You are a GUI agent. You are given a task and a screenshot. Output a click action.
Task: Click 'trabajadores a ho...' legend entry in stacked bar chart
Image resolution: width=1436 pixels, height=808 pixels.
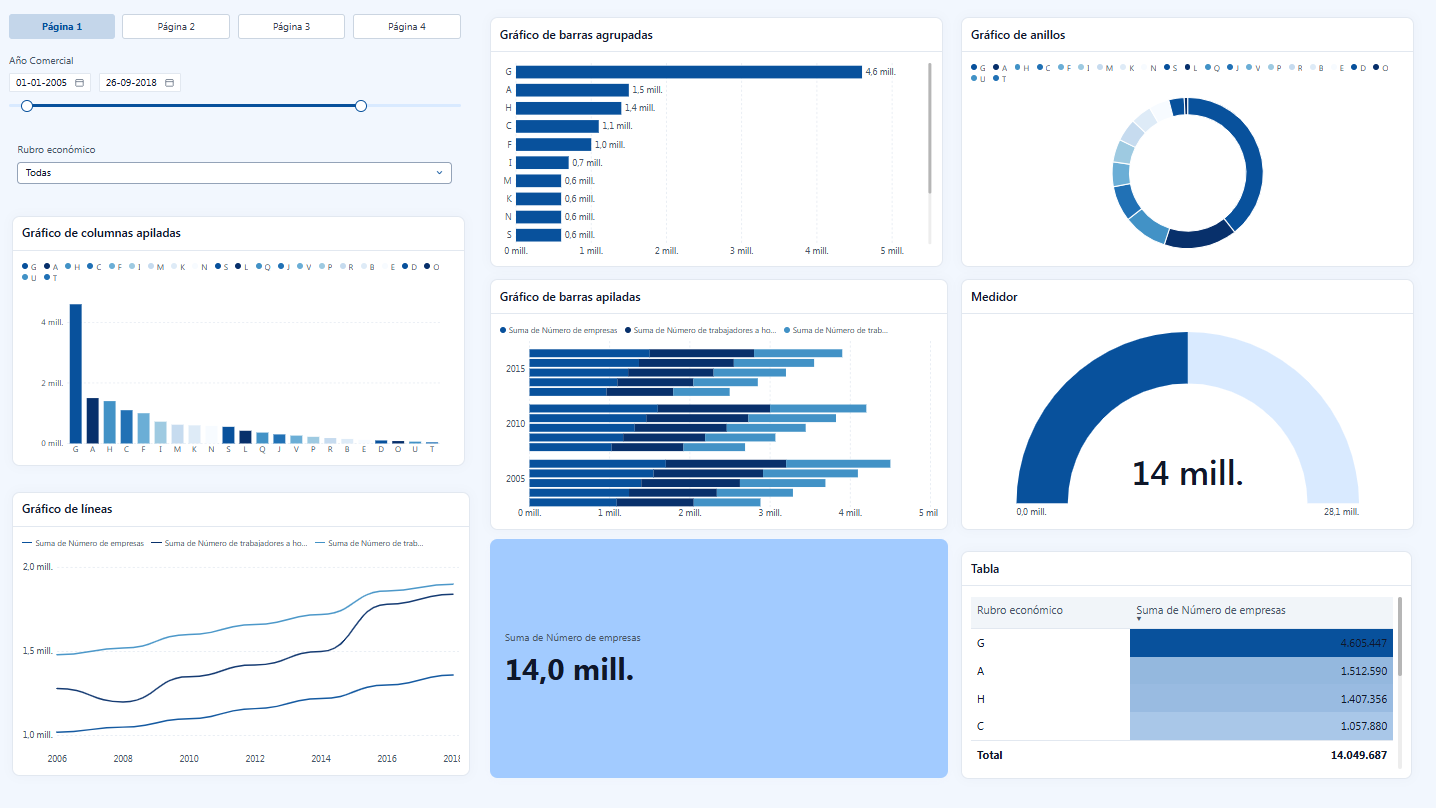(700, 330)
